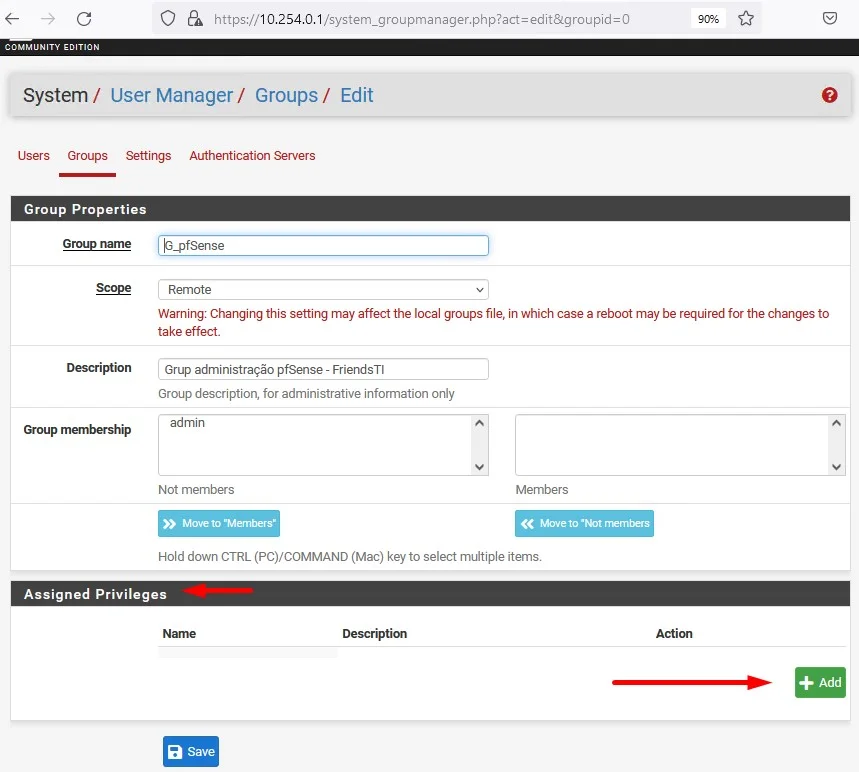Click the browser forward arrow
This screenshot has width=859, height=772.
[47, 18]
